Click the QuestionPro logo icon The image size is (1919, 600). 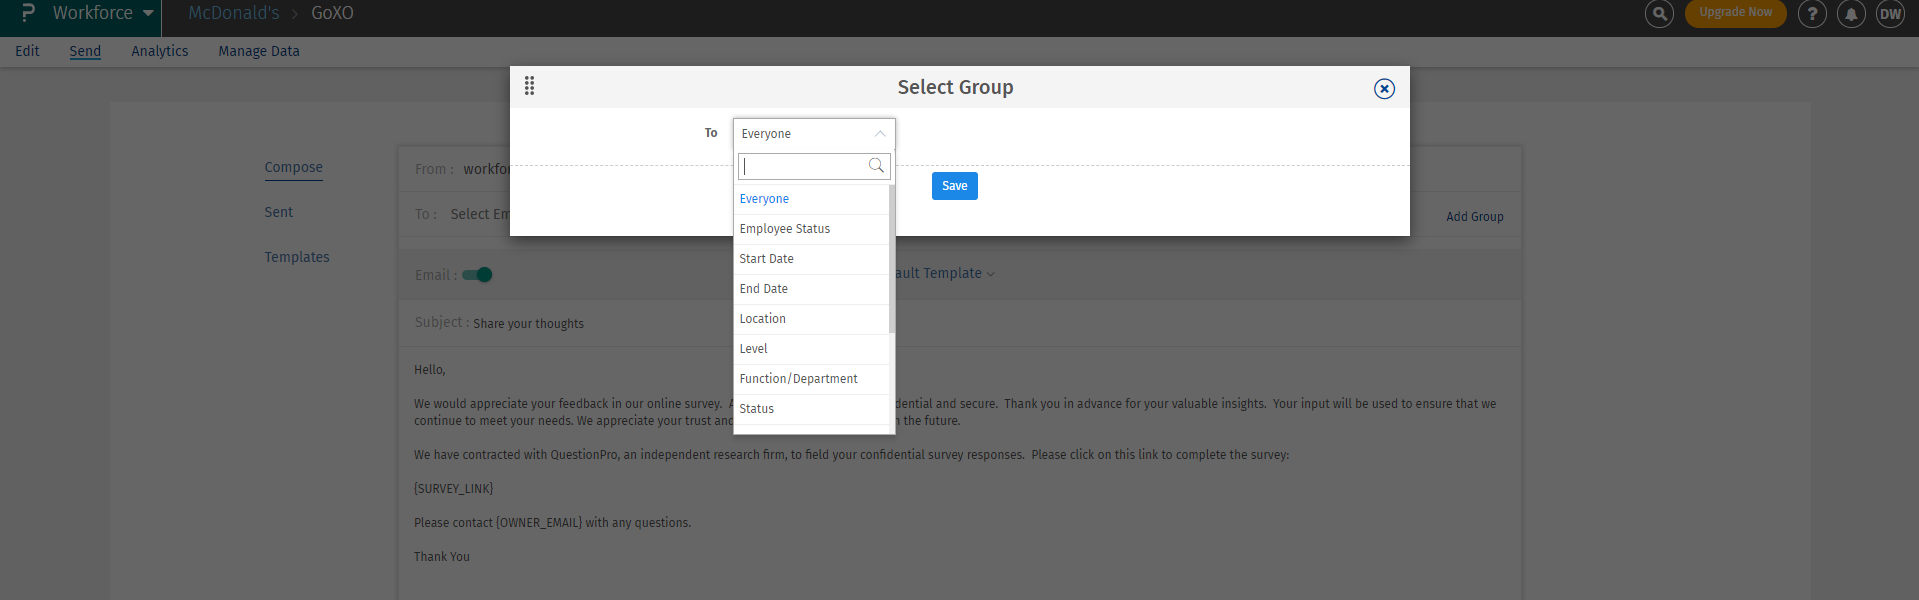pos(28,13)
